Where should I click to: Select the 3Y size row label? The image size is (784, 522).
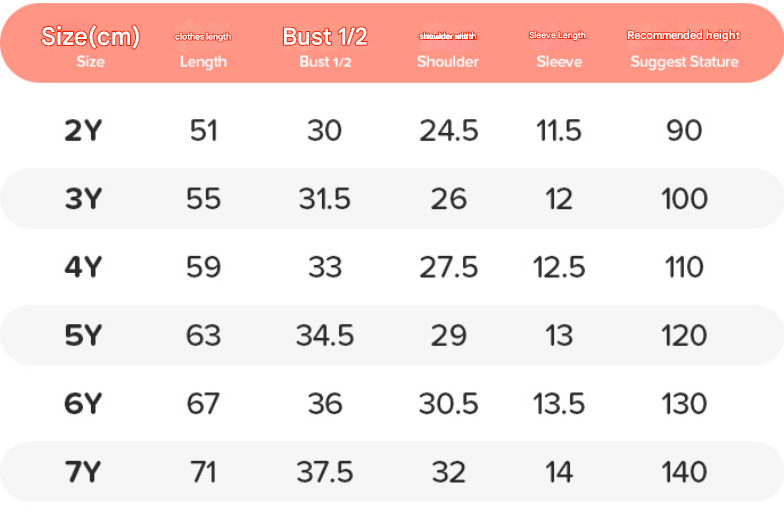[83, 198]
